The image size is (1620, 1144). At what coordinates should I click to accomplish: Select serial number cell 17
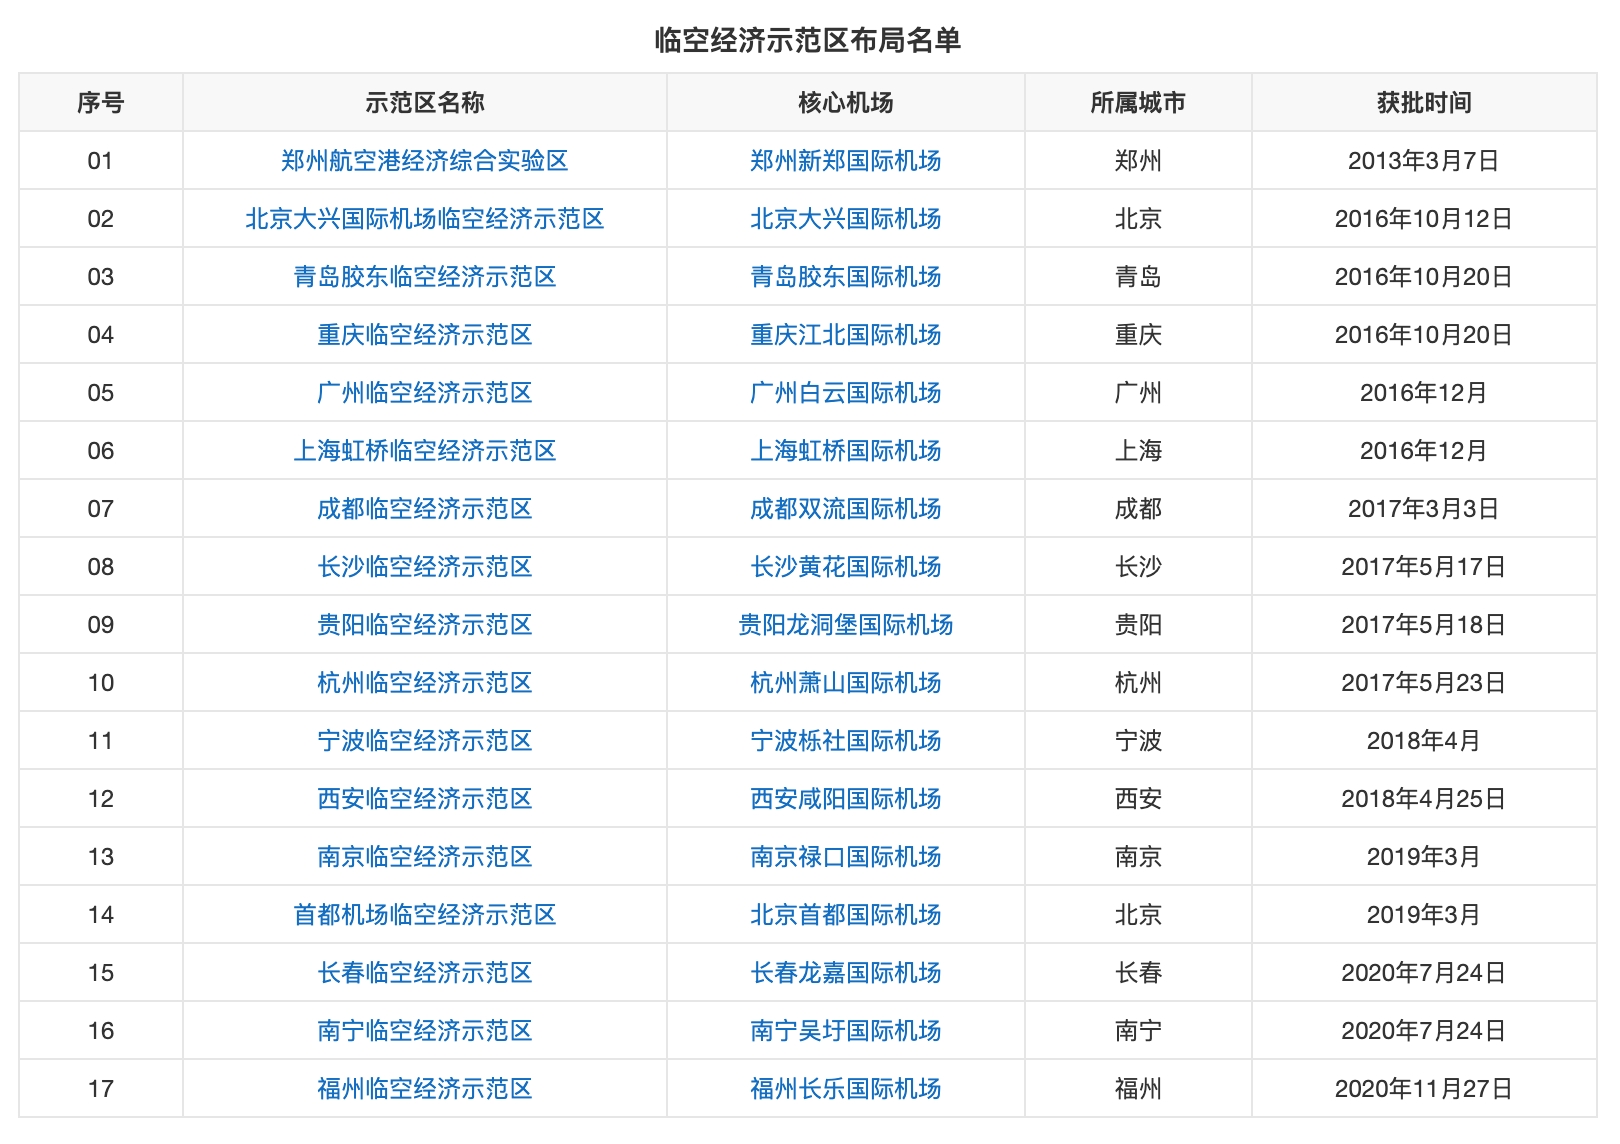pyautogui.click(x=101, y=1089)
